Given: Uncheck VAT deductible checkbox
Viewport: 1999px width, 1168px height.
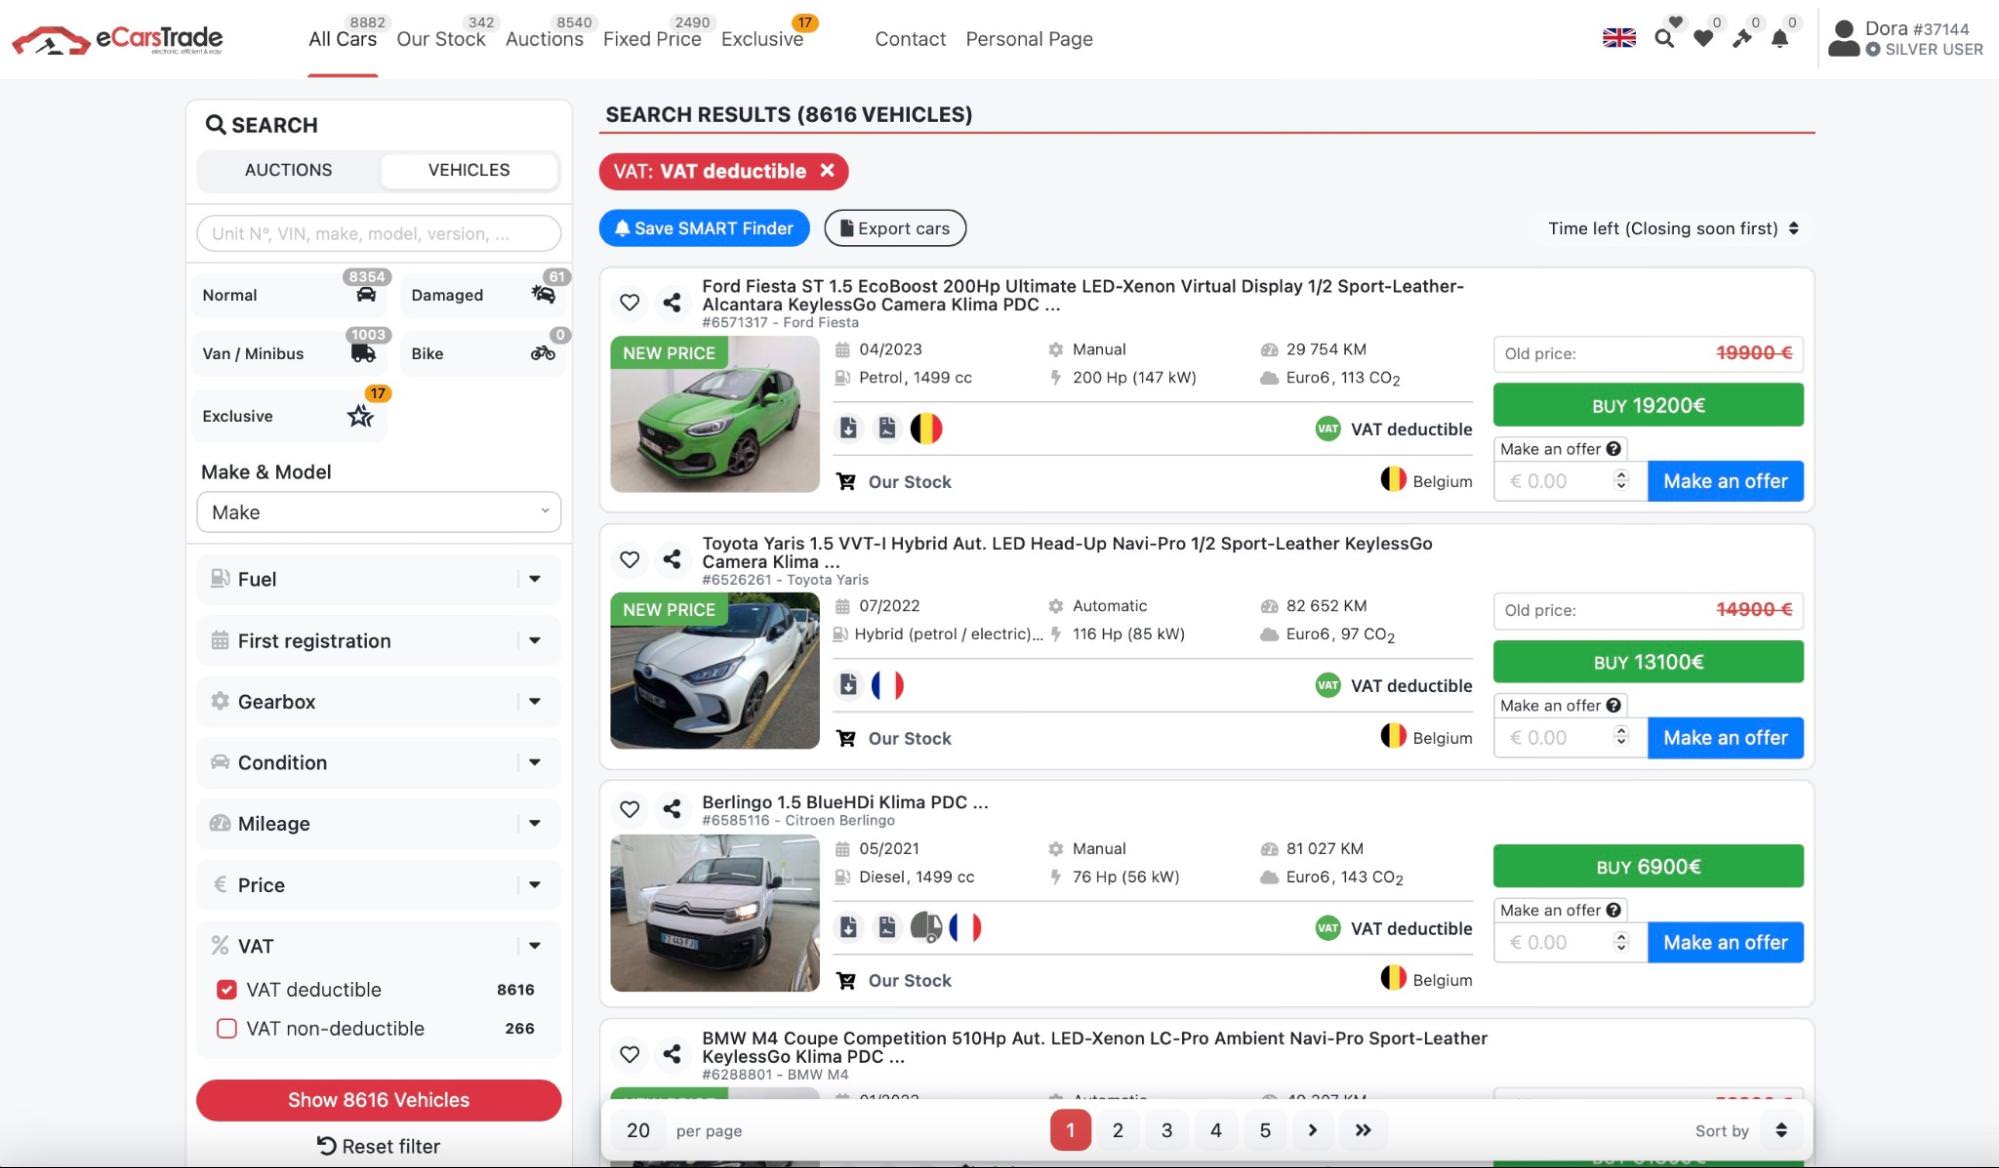Looking at the screenshot, I should click(x=227, y=990).
